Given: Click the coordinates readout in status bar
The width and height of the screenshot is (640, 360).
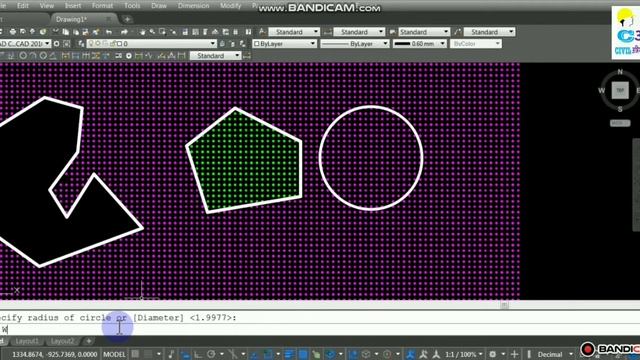Looking at the screenshot, I should (54, 354).
